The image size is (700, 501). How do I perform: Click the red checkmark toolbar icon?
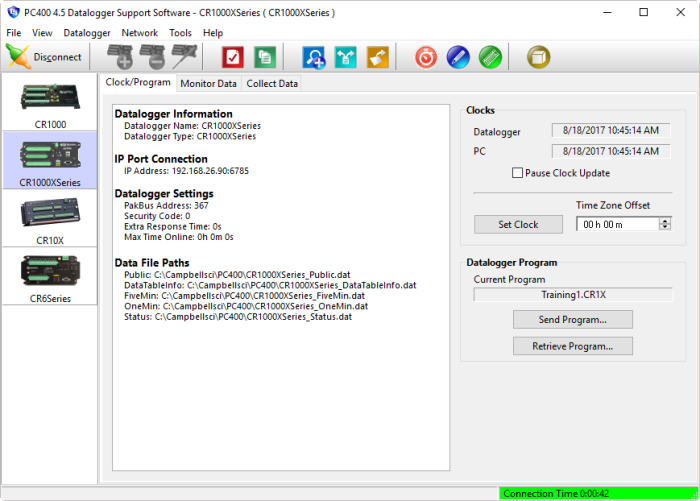[x=233, y=57]
